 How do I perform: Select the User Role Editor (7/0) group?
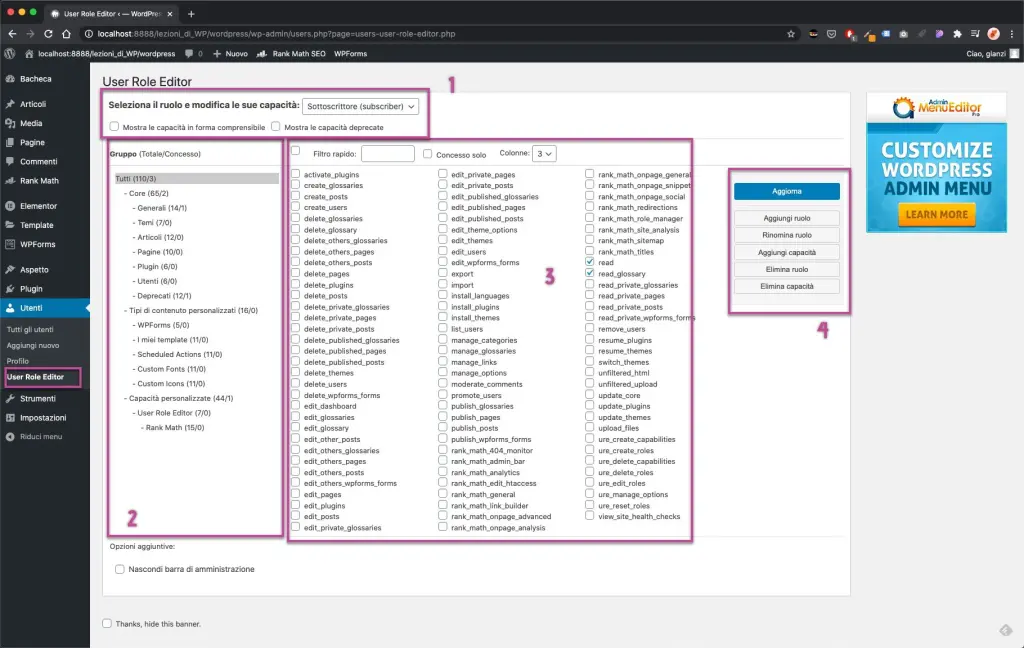(x=172, y=413)
